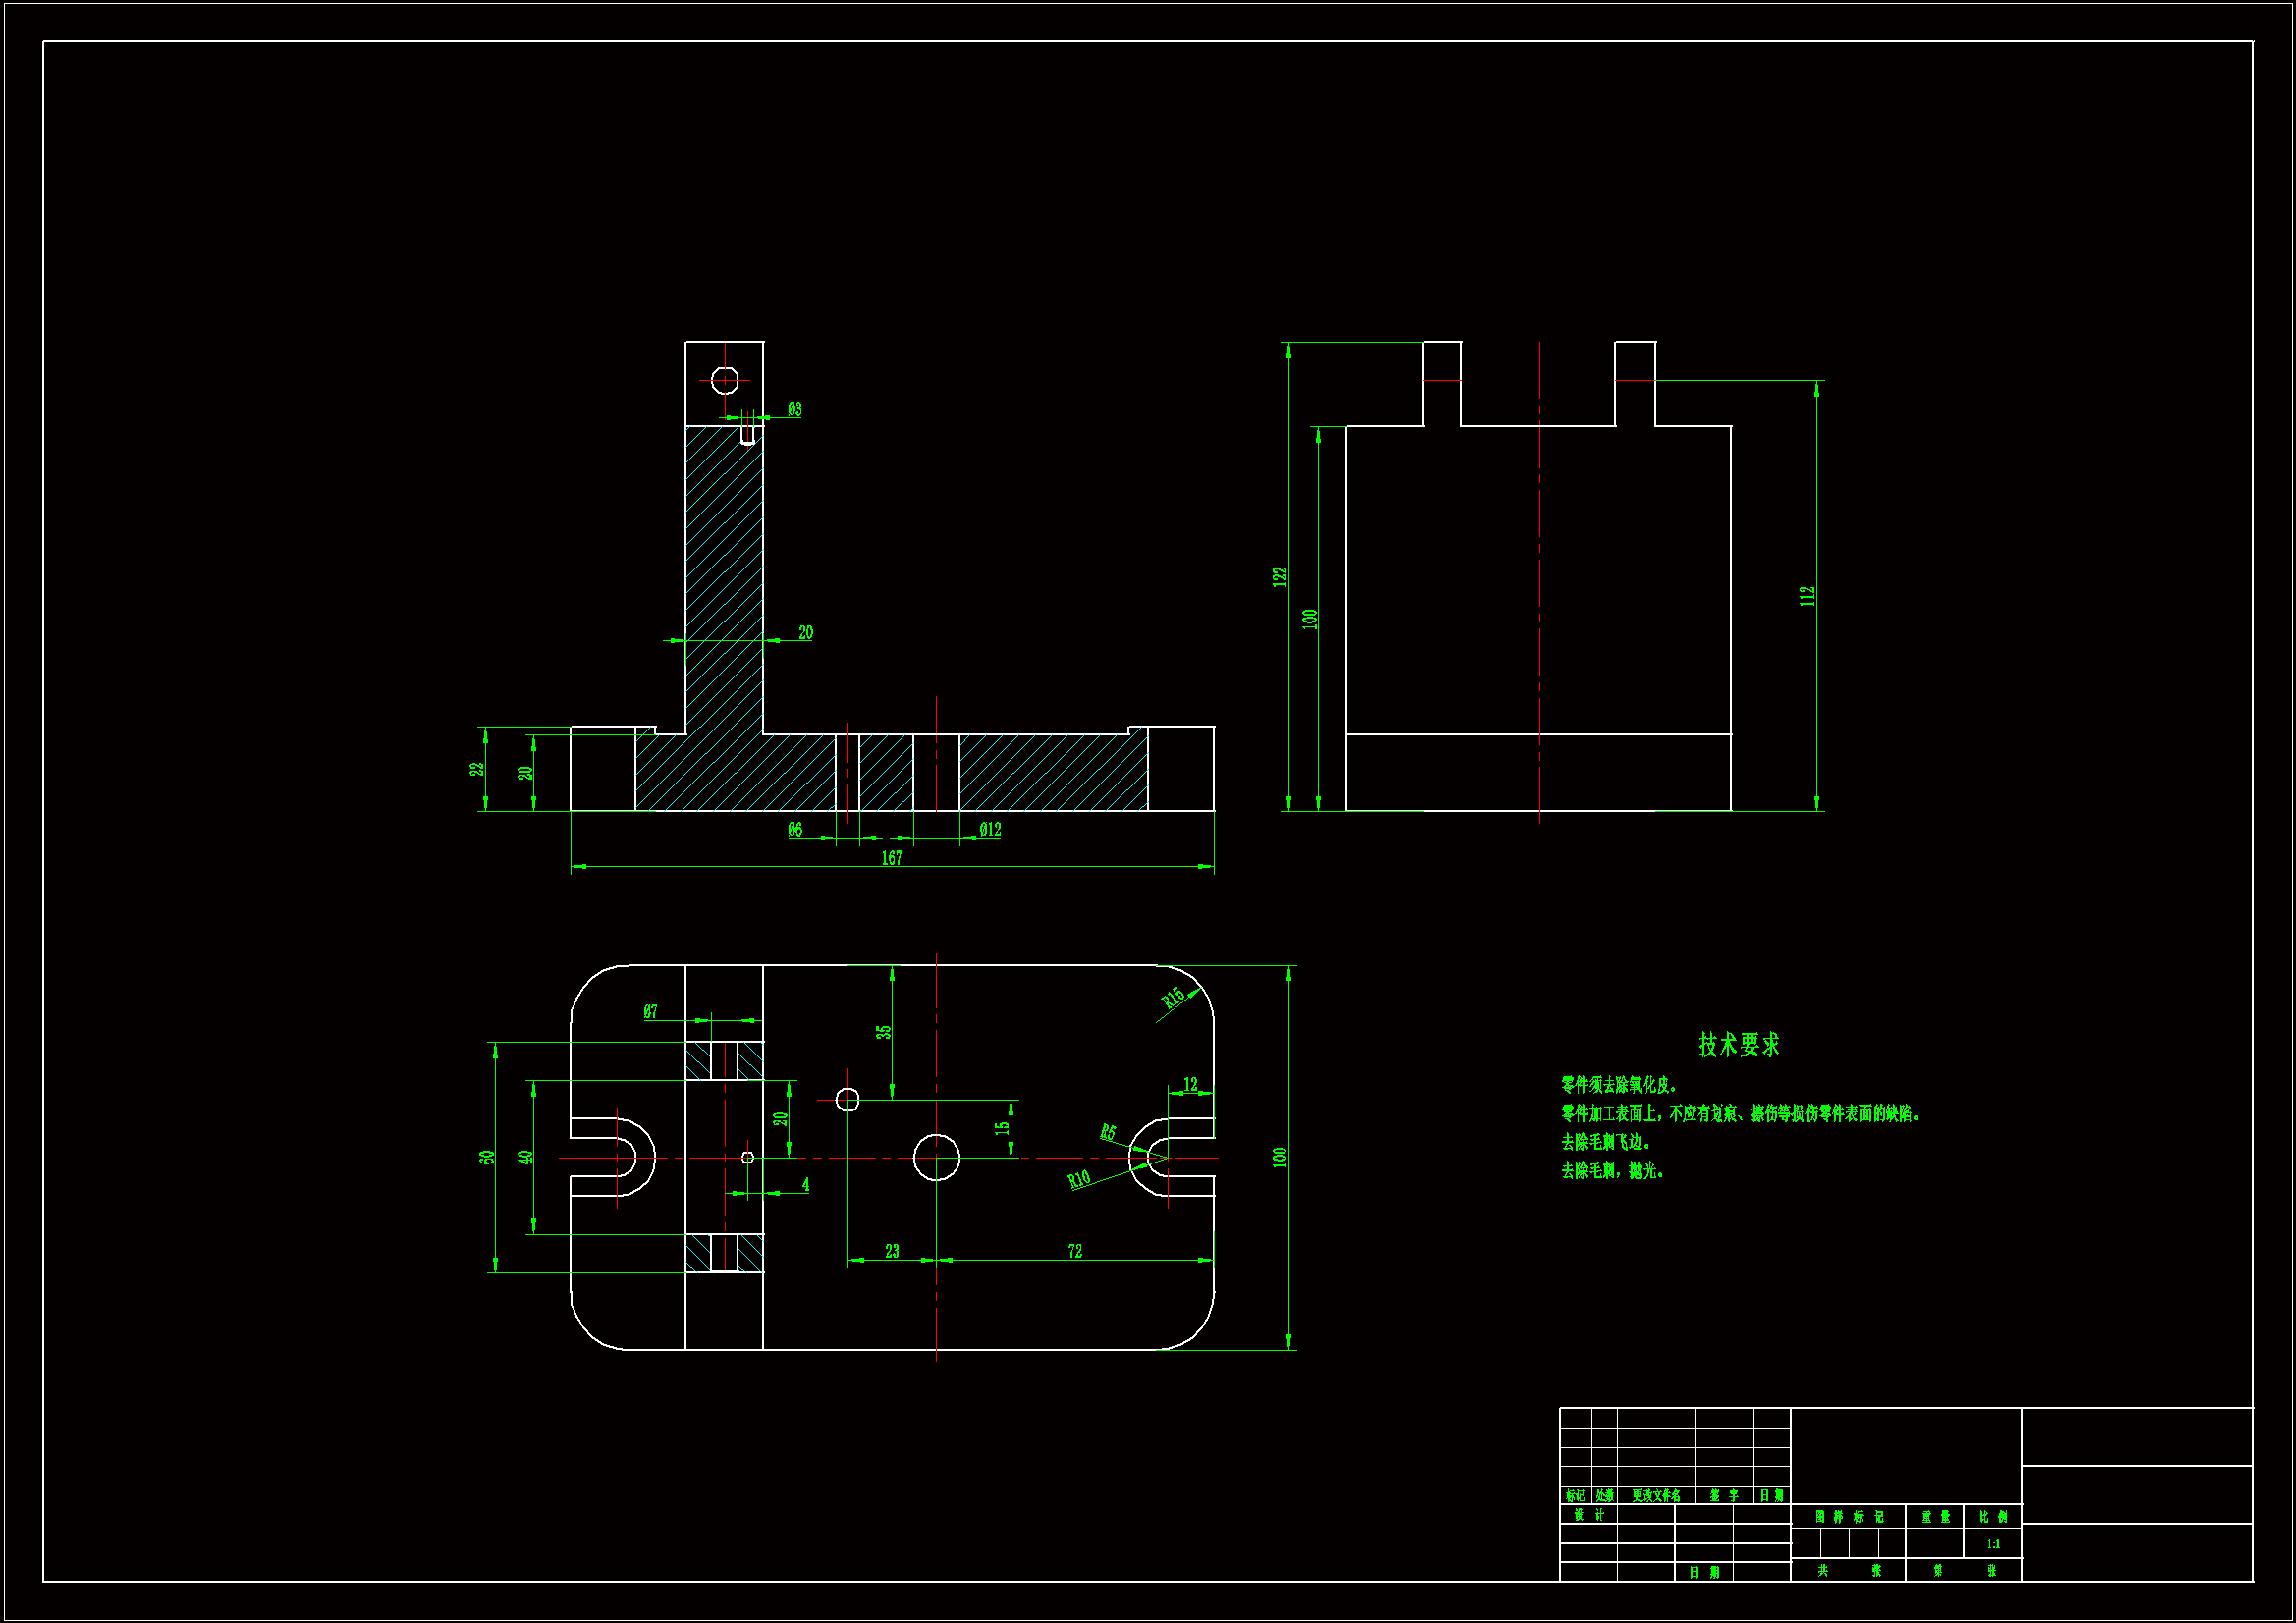2296x1623 pixels.
Task: Select the R10 slot radius annotation
Action: (x=1079, y=1180)
